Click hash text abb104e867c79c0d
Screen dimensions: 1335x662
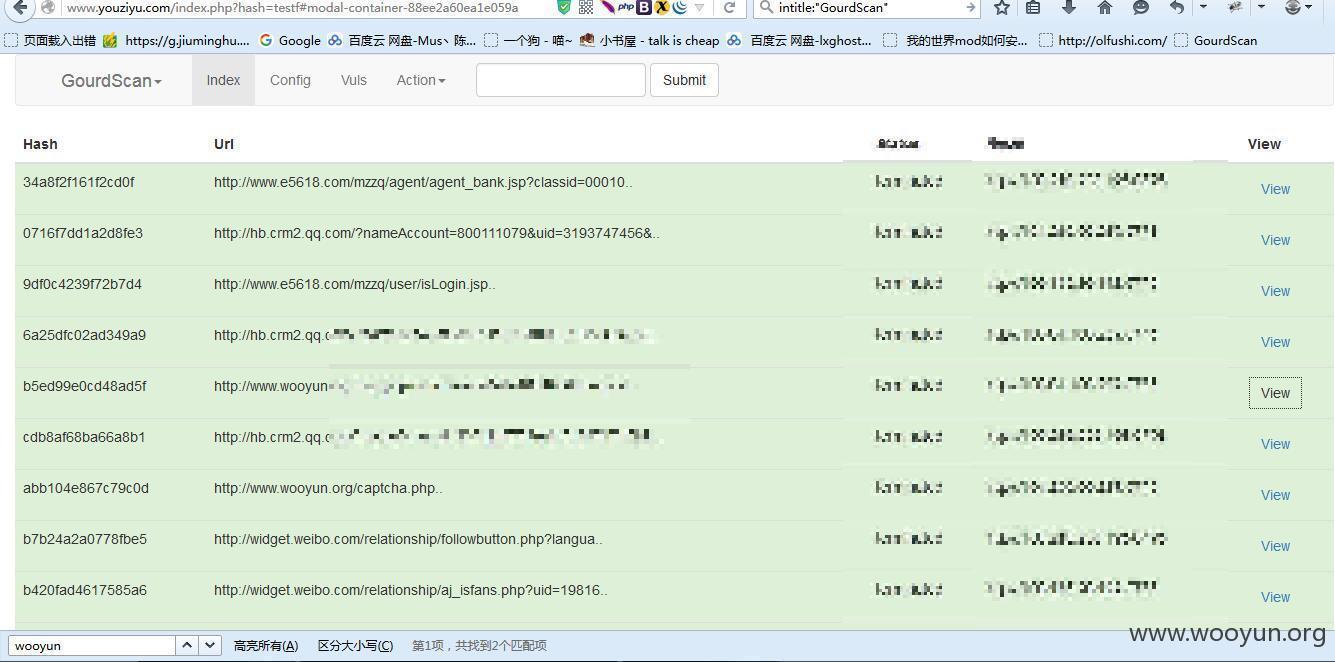pyautogui.click(x=86, y=488)
